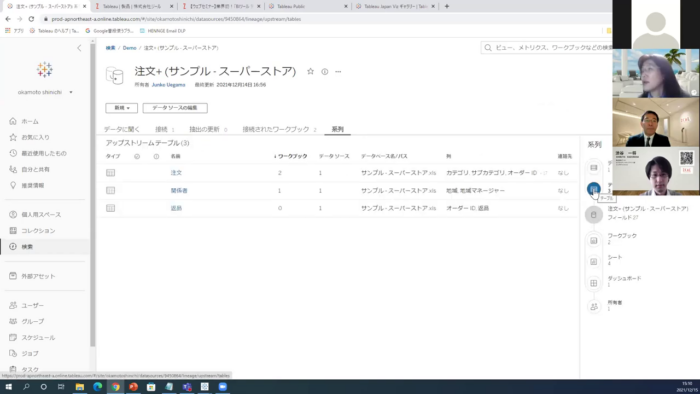Open Chrome from the Windows taskbar
This screenshot has height=394, width=700.
[x=116, y=387]
